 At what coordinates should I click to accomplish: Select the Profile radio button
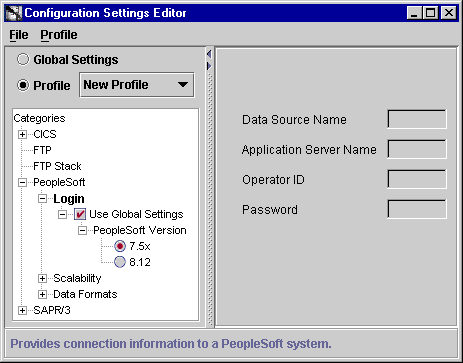[x=23, y=85]
